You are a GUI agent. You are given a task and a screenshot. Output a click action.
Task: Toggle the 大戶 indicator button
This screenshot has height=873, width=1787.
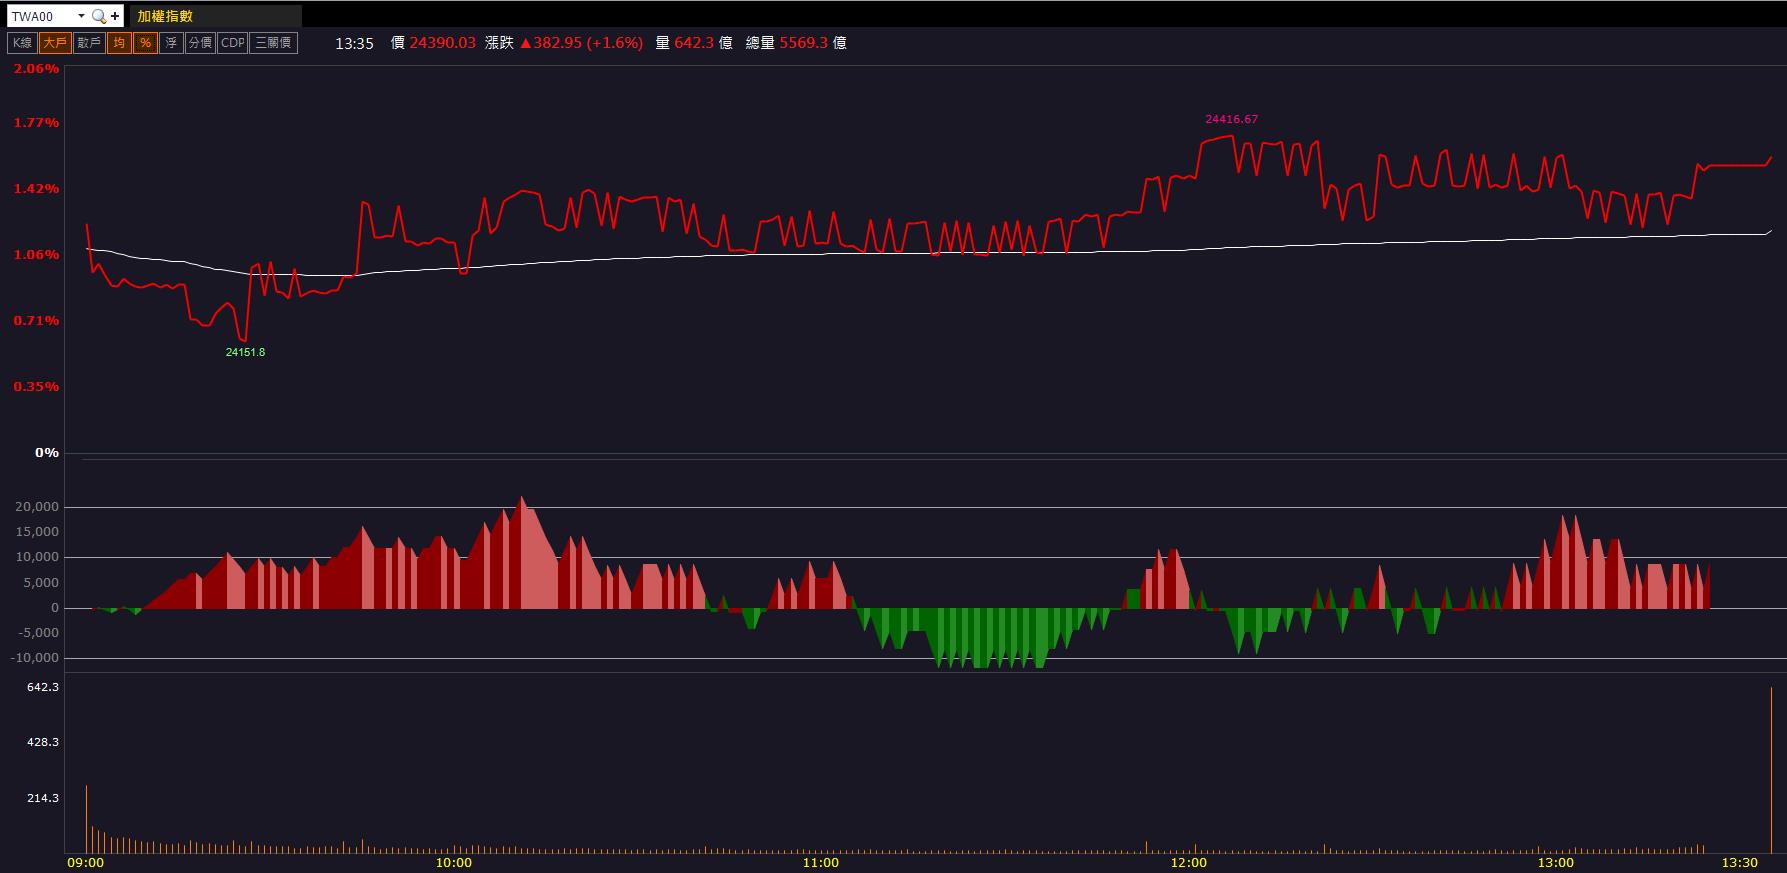[x=55, y=43]
